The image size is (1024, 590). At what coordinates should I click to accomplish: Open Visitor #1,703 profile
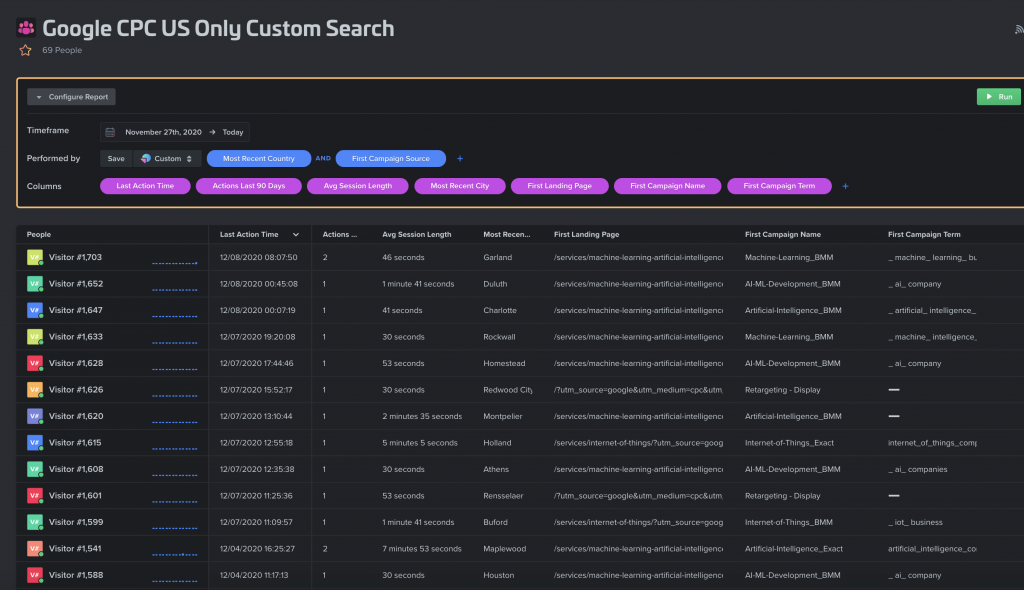pos(75,257)
